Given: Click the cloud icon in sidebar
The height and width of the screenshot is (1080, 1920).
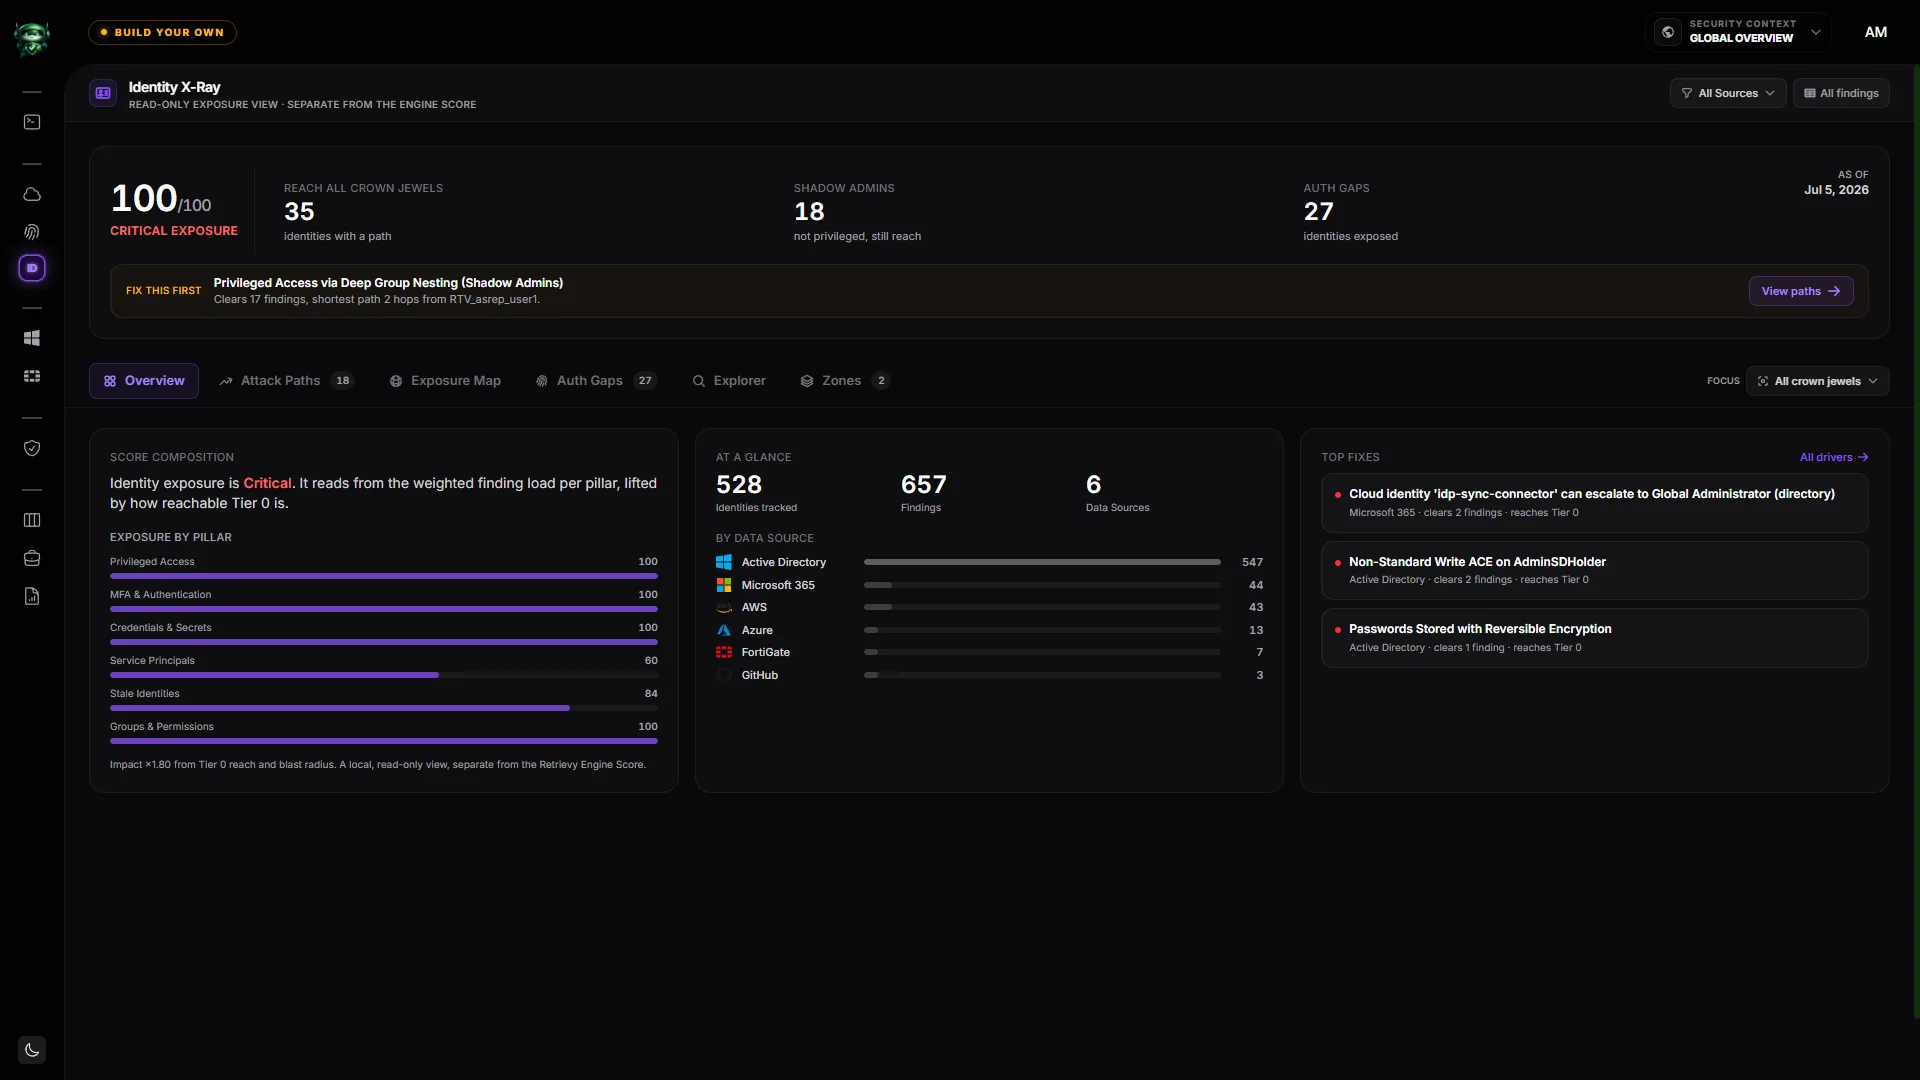Looking at the screenshot, I should point(32,194).
